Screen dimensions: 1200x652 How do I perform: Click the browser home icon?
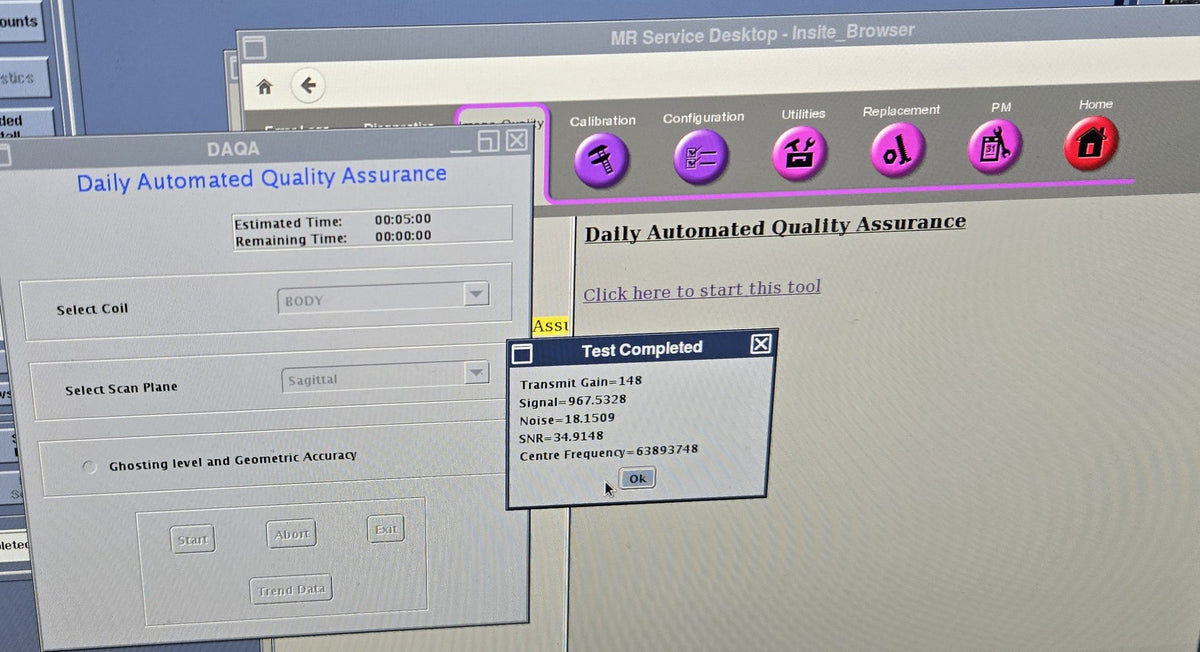264,86
